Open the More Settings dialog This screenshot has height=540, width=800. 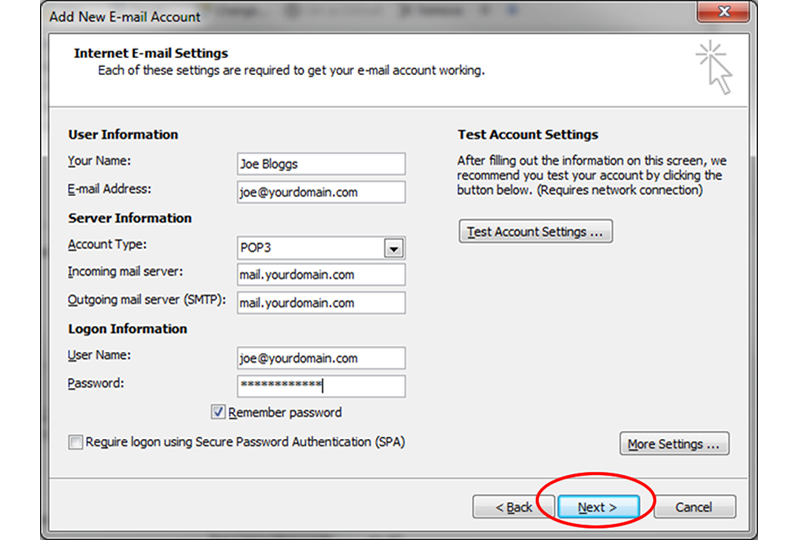click(674, 444)
